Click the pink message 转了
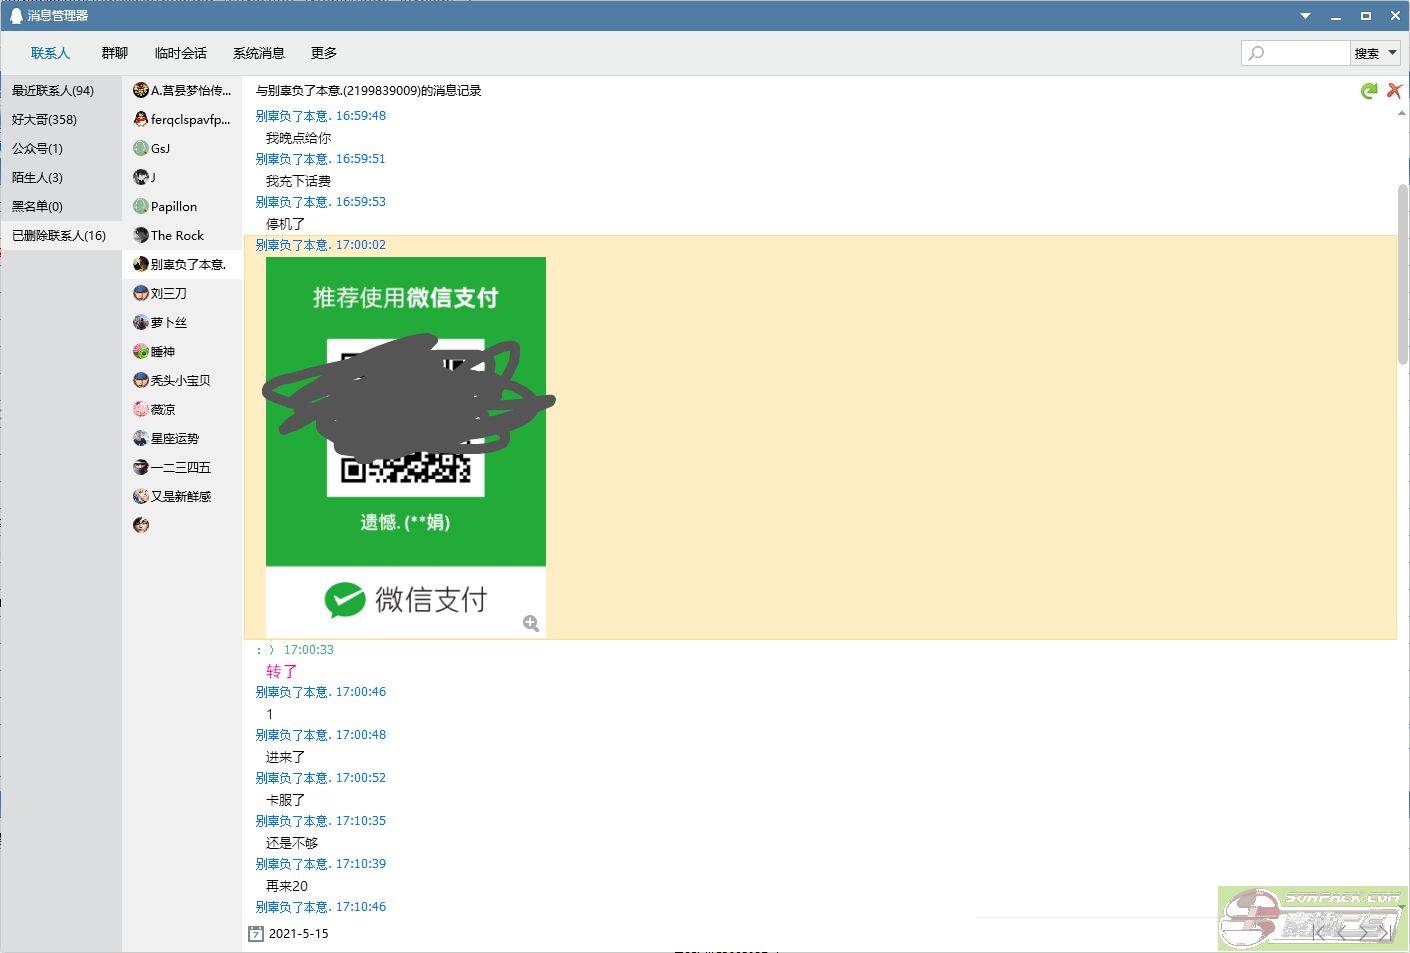 (x=281, y=671)
